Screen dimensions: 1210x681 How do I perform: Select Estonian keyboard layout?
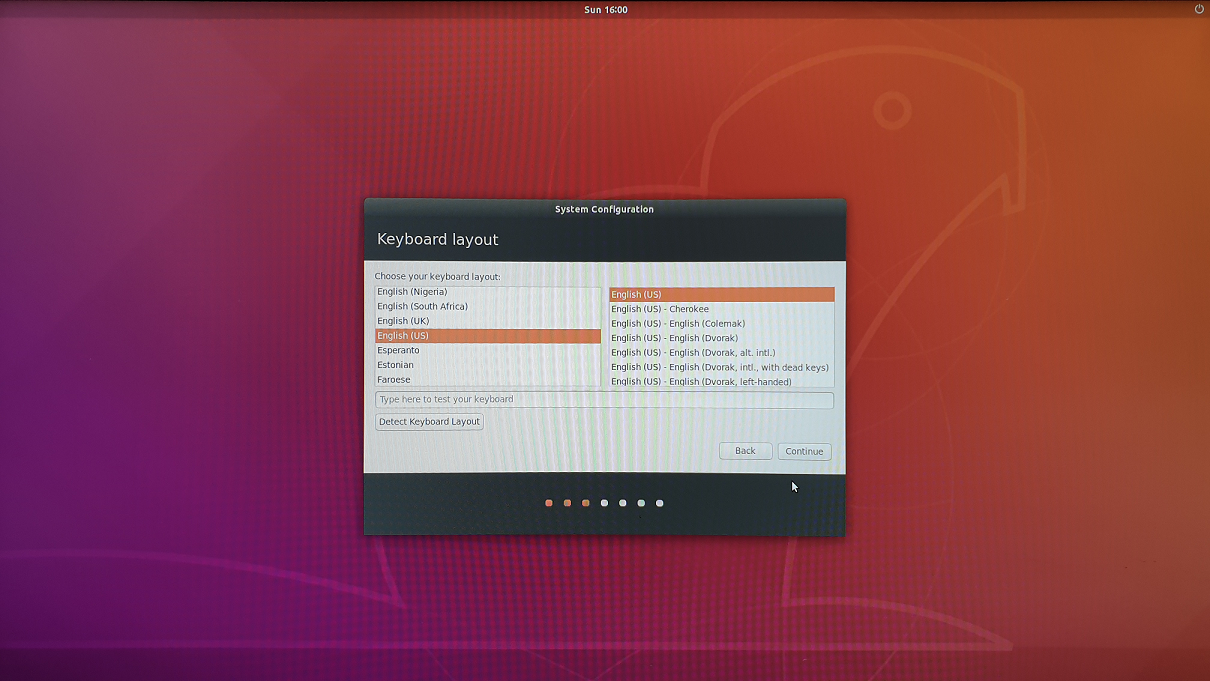pyautogui.click(x=488, y=365)
